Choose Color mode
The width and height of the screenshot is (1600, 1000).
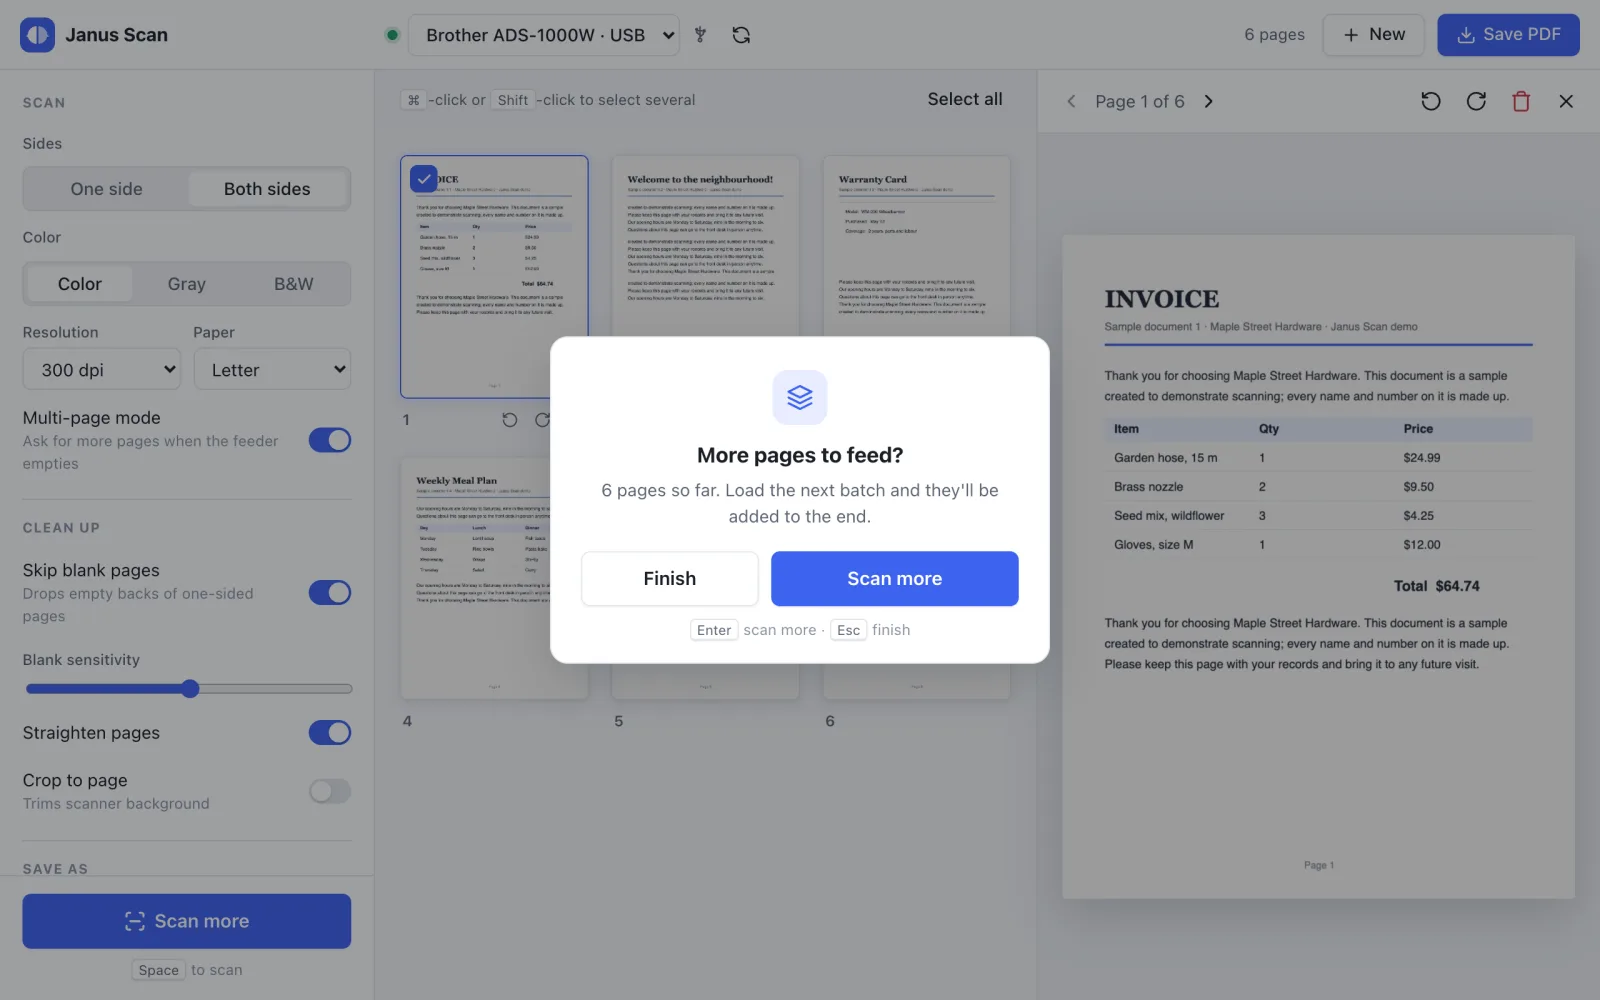tap(80, 284)
